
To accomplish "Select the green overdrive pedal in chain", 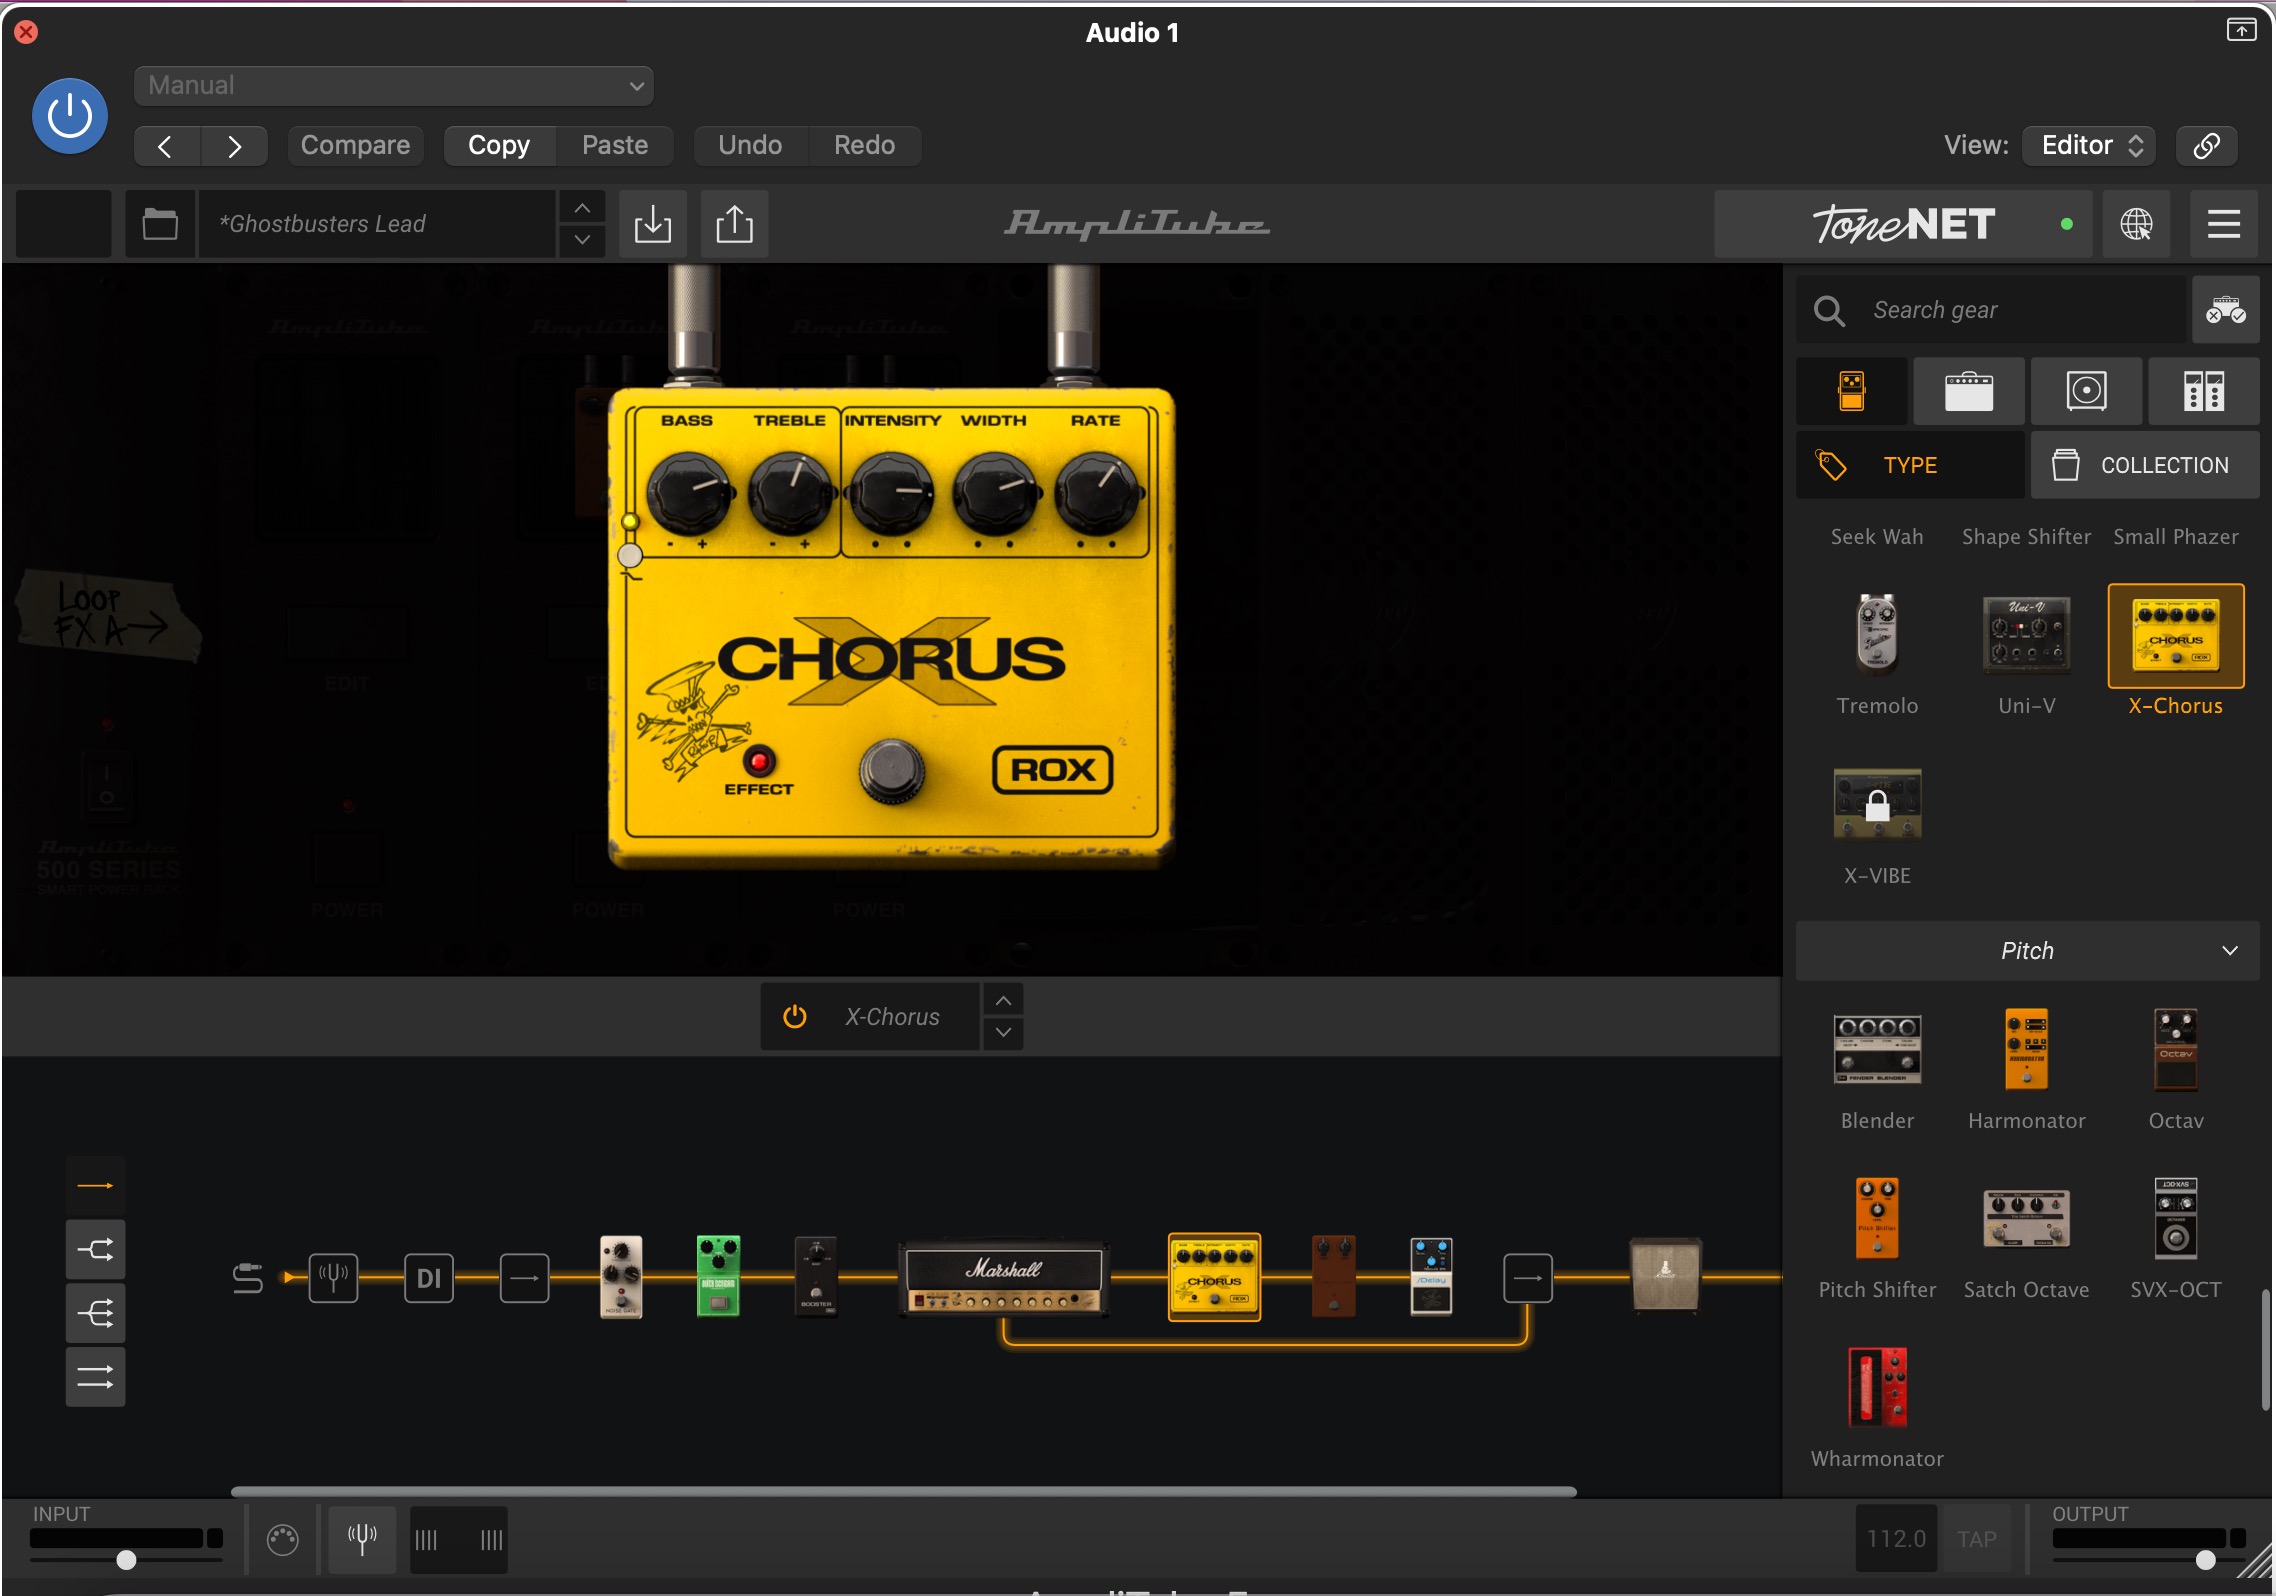I will [x=717, y=1276].
